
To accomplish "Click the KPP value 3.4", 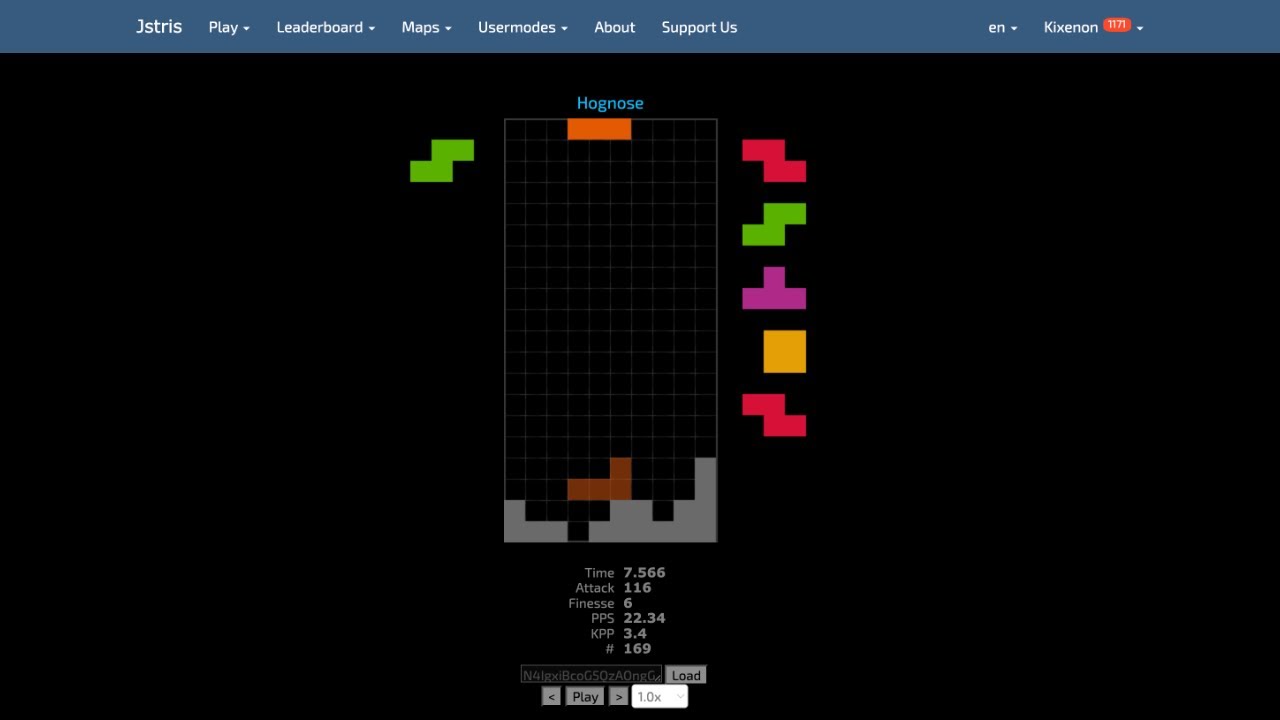I will pos(635,633).
